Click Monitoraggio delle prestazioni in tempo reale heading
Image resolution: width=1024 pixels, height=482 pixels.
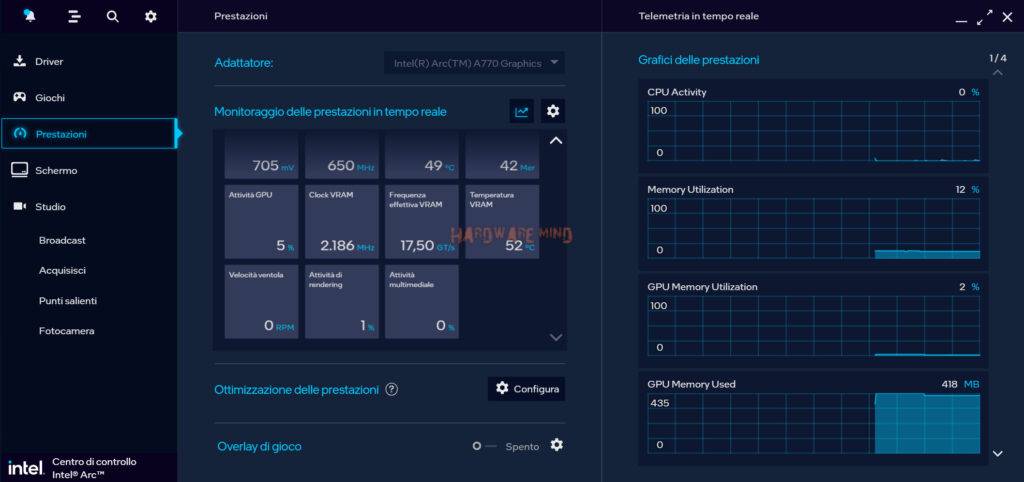tap(330, 112)
